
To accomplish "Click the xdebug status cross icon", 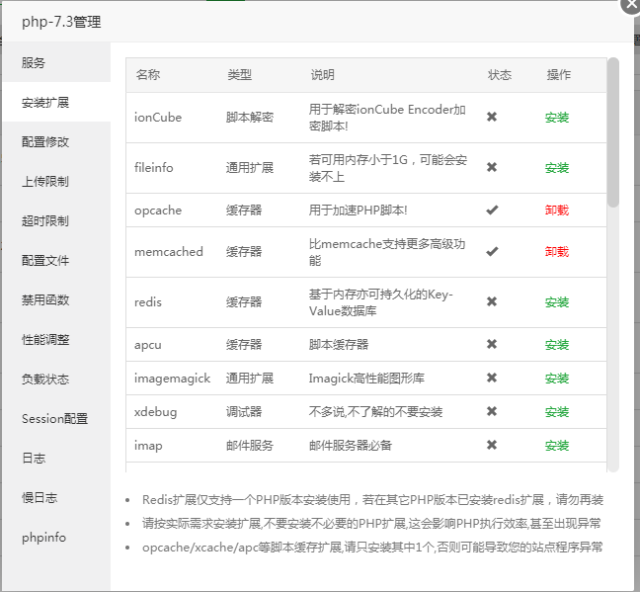I will [492, 411].
